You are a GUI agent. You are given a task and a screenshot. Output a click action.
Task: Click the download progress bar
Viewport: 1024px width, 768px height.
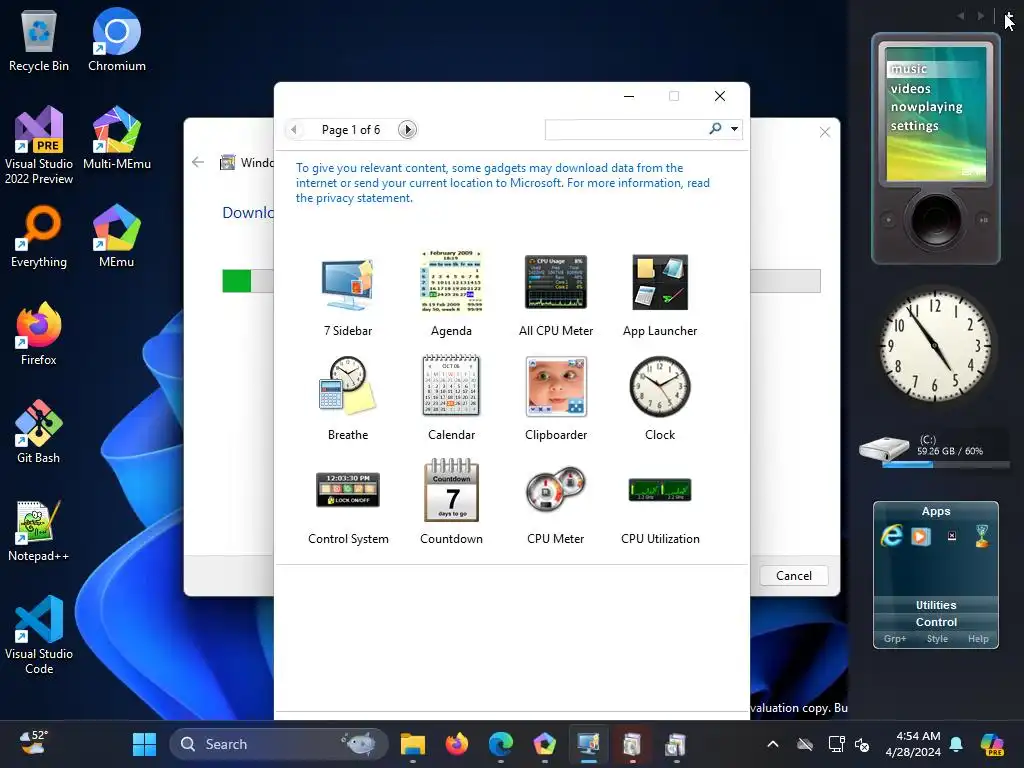click(x=521, y=281)
